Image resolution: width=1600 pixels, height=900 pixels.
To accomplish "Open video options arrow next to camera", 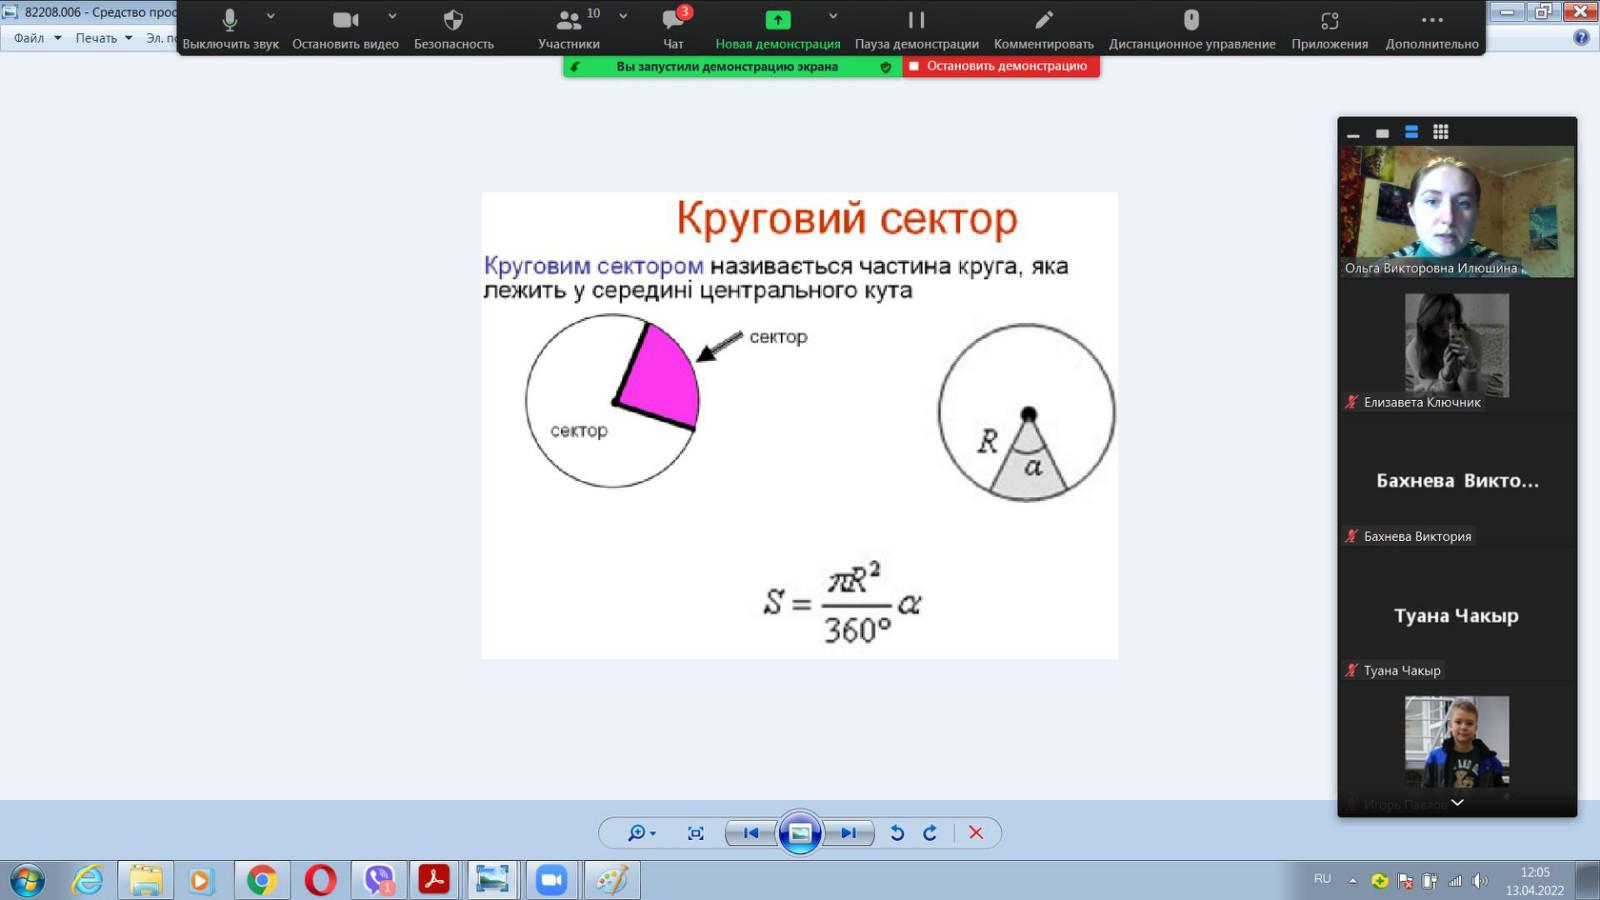I will coord(392,16).
